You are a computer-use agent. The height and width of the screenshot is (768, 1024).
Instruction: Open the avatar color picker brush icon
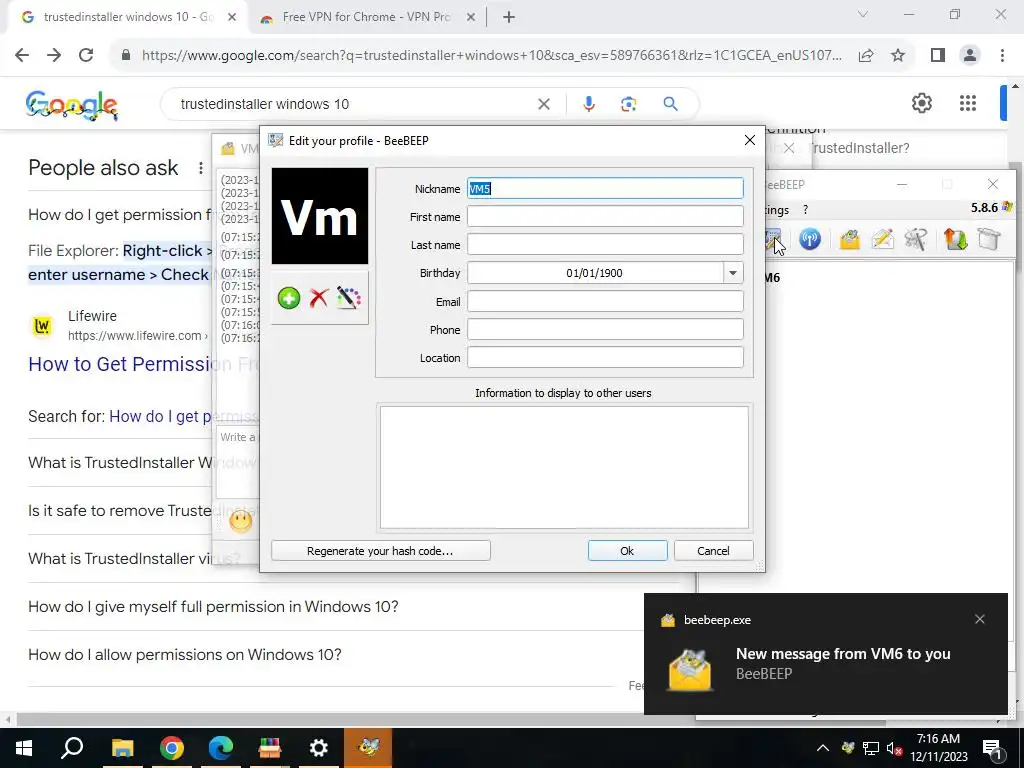(349, 298)
